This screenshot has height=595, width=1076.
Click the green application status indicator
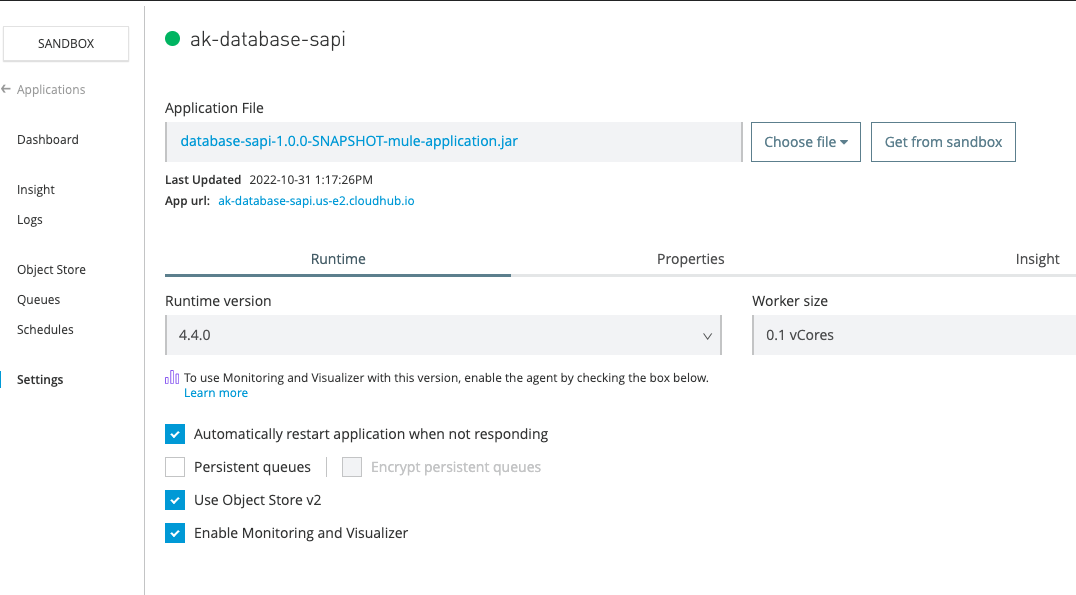[x=172, y=39]
